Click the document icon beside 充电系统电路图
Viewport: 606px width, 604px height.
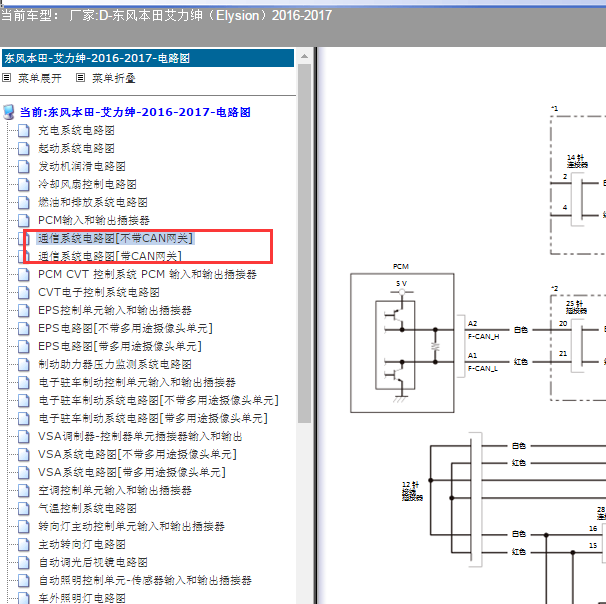(x=24, y=131)
